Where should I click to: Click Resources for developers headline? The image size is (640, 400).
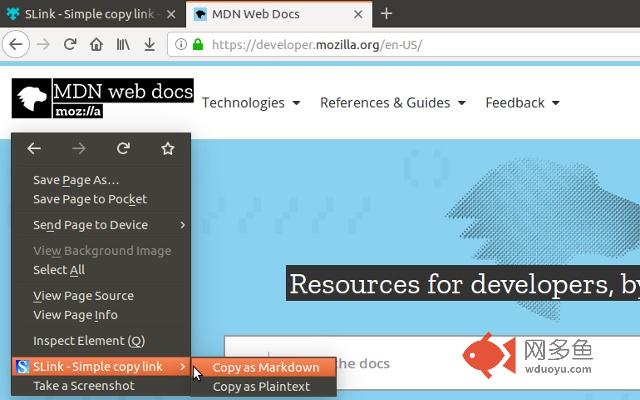point(463,283)
